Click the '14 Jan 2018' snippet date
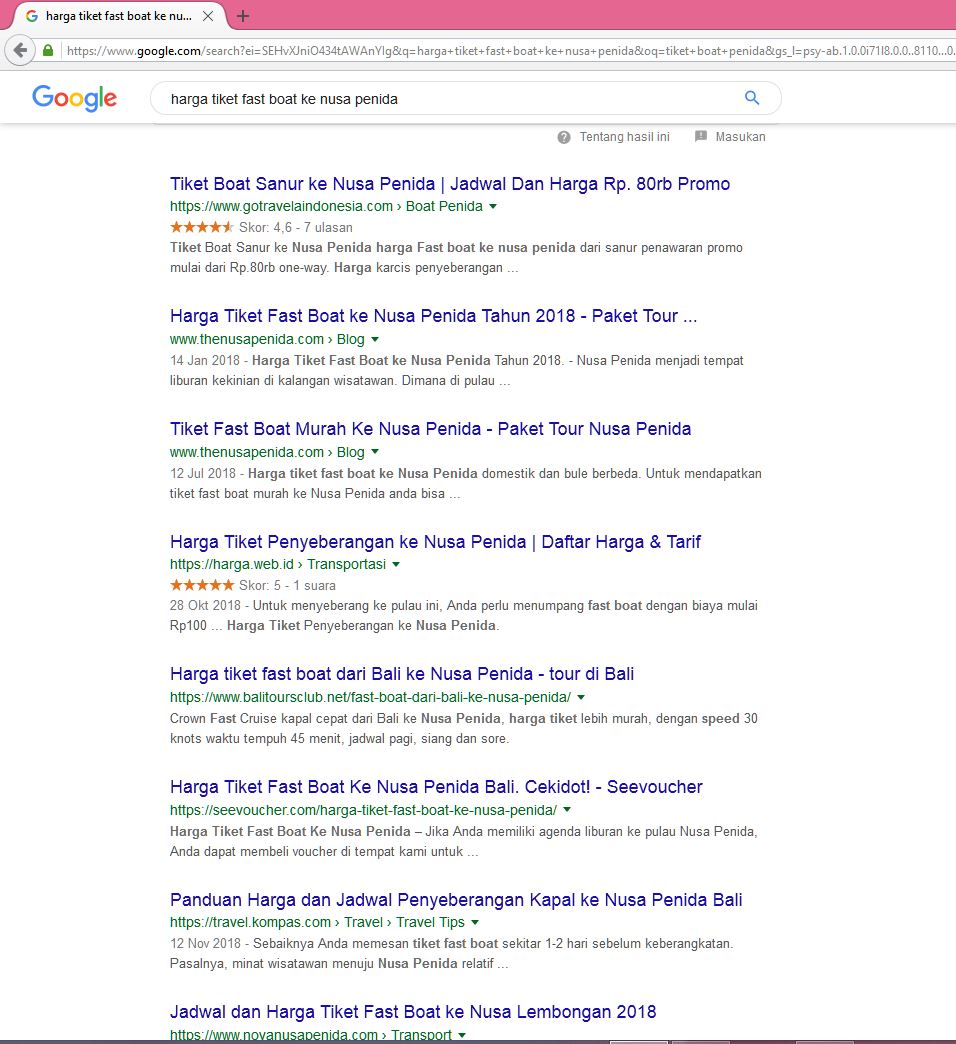956x1044 pixels. 204,361
